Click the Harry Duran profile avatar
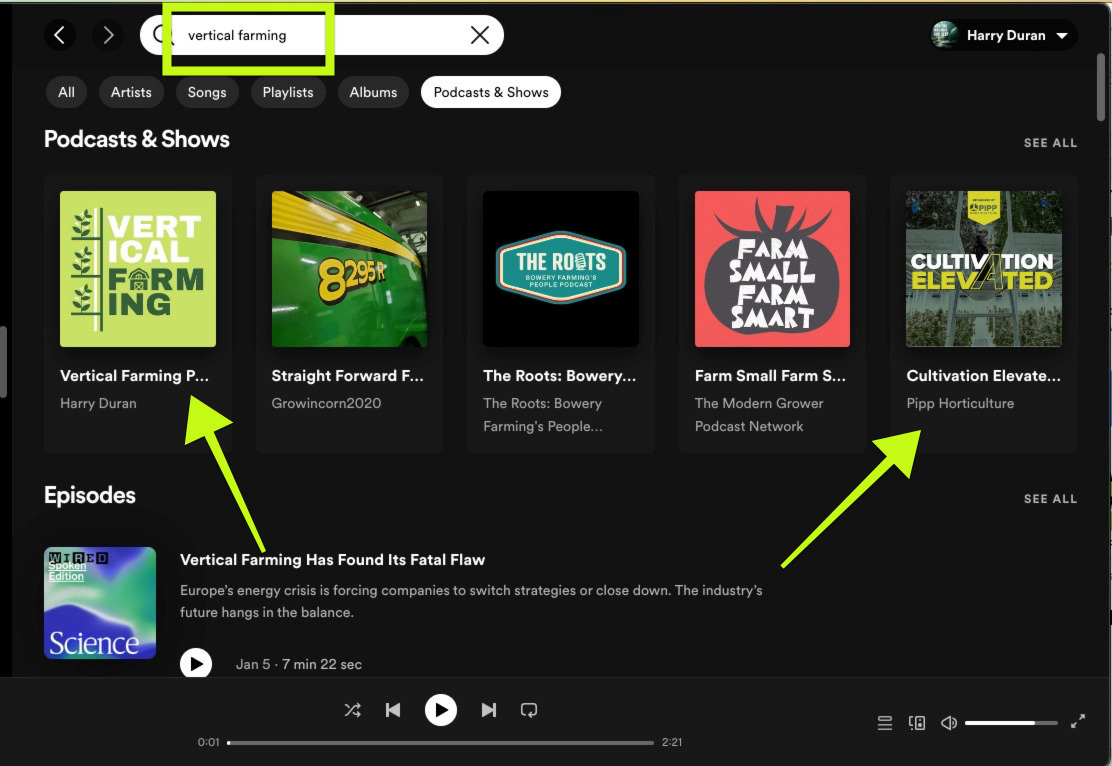 [x=945, y=35]
